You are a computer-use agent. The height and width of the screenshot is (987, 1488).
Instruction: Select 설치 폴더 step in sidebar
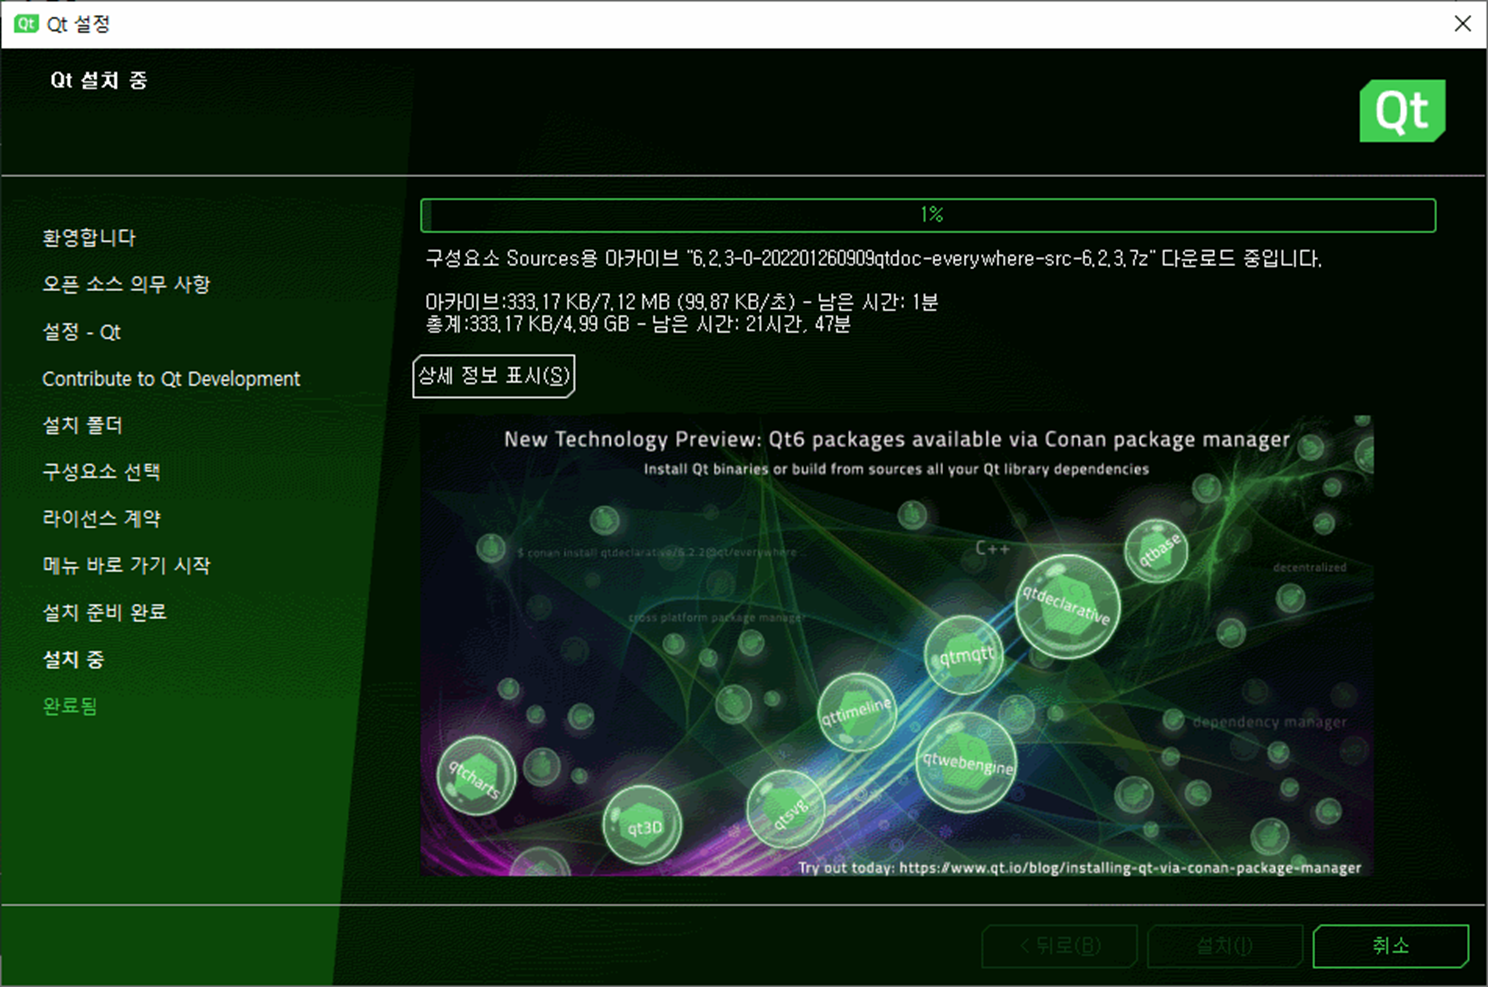(x=82, y=425)
